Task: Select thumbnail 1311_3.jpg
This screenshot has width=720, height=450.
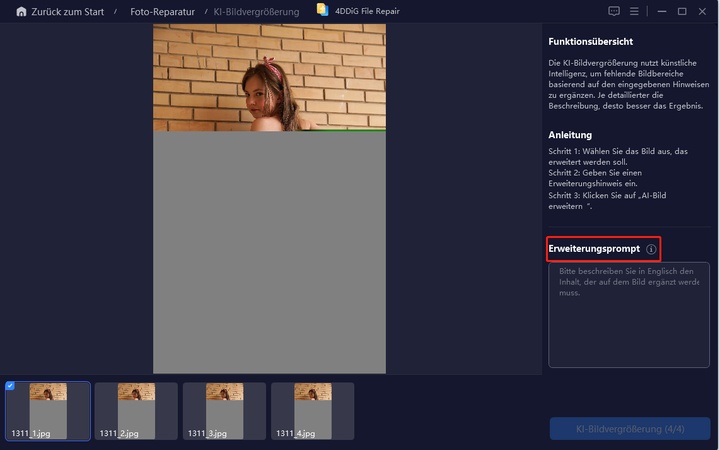Action: [224, 411]
